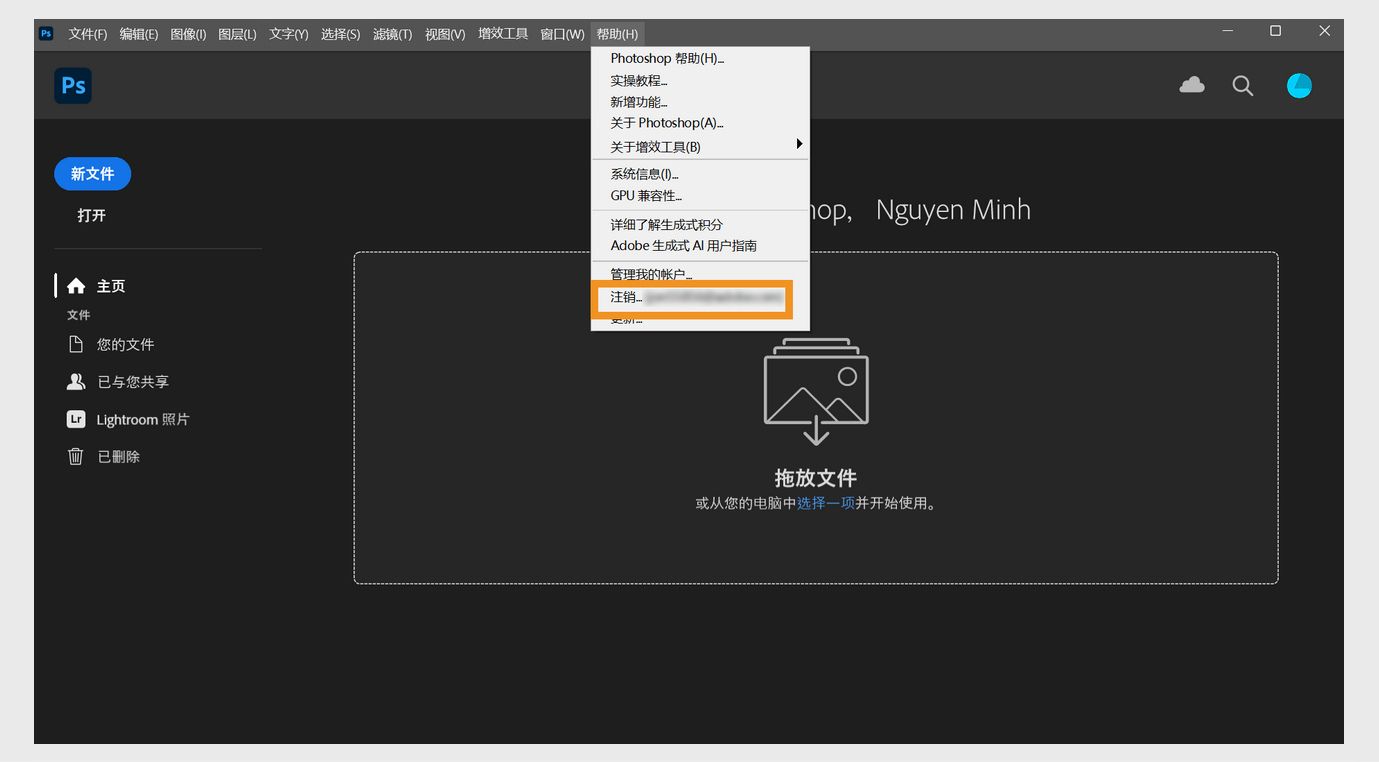This screenshot has height=762, width=1379.
Task: Open 已与您共享 shared files
Action: tap(118, 382)
